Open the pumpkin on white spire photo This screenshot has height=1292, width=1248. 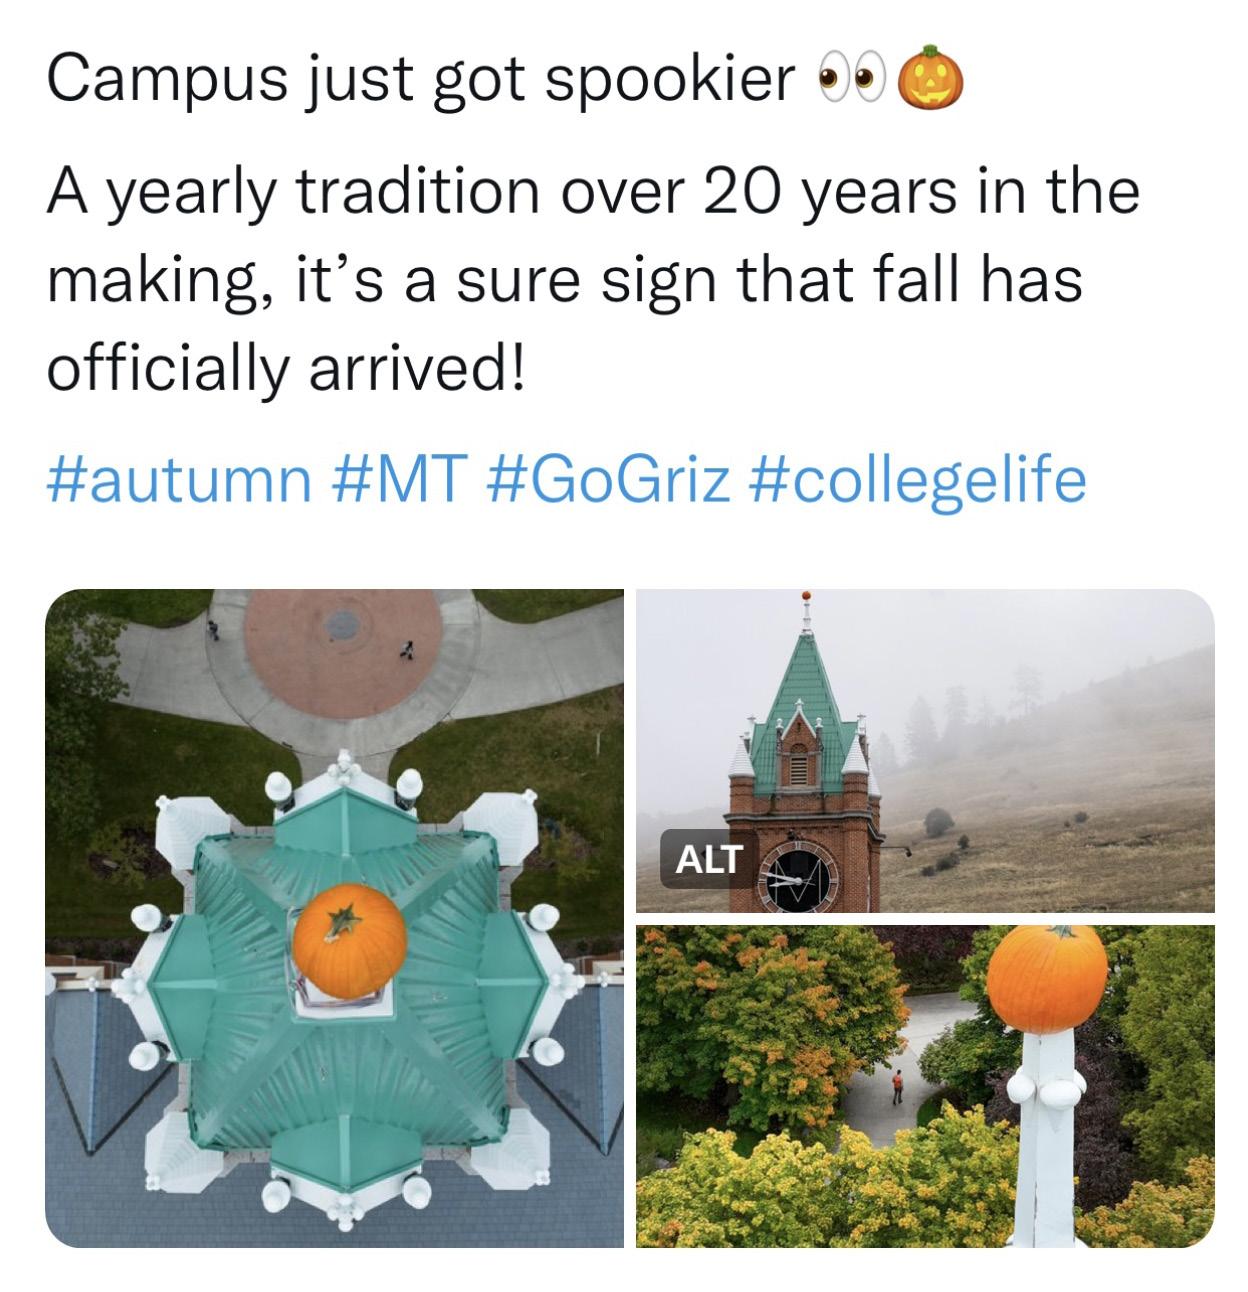coord(925,1086)
